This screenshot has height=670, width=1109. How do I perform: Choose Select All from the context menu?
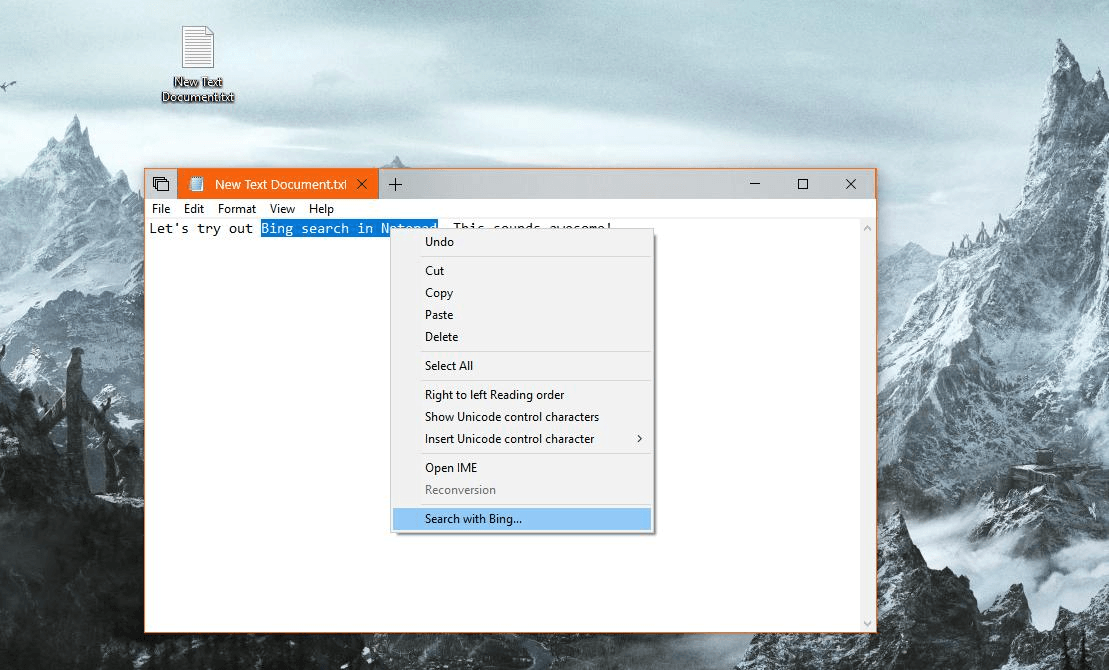click(x=522, y=366)
